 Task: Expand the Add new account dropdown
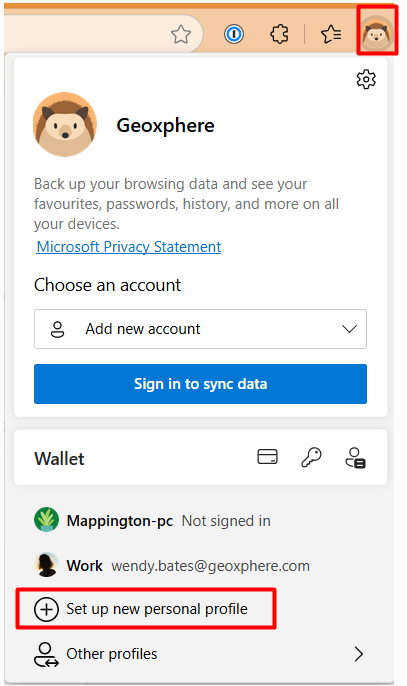(200, 329)
